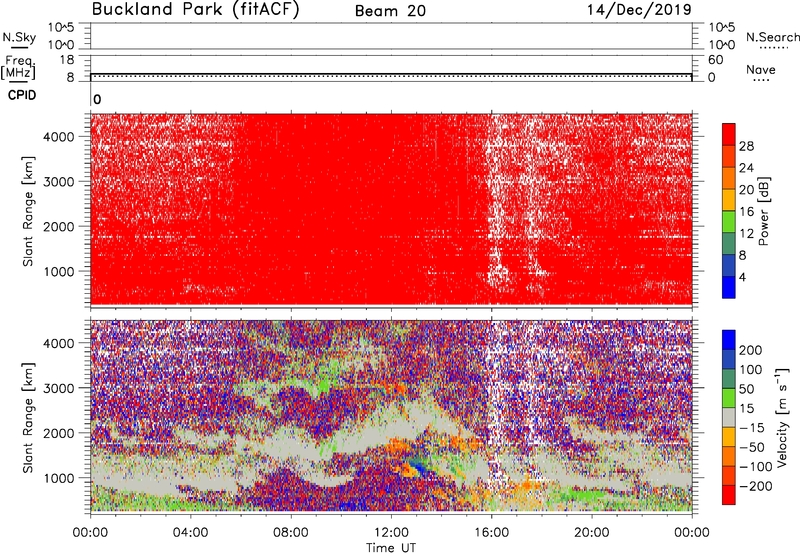Click the "10^5" tick beside N.Sky
This screenshot has height=554, width=800.
(61, 27)
